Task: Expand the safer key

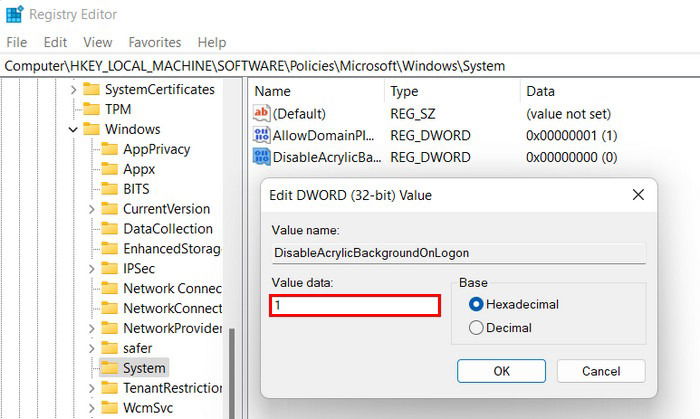Action: 92,348
